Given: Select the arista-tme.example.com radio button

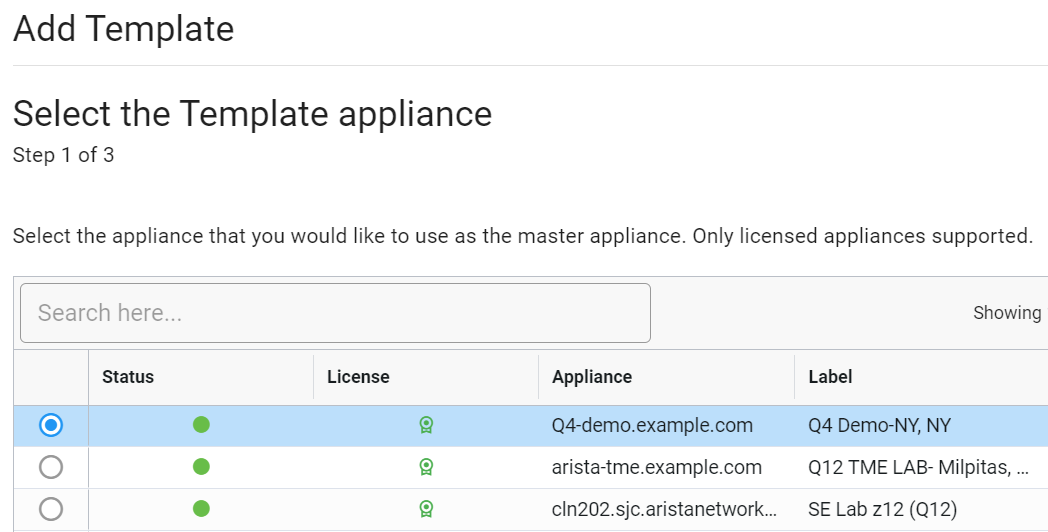Looking at the screenshot, I should click(x=51, y=467).
